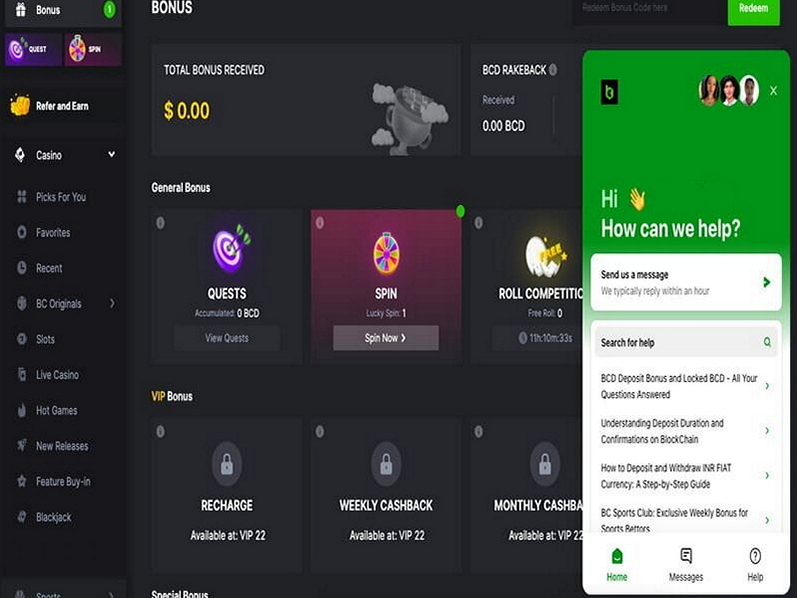
Task: Click the View Quests button
Action: point(227,338)
